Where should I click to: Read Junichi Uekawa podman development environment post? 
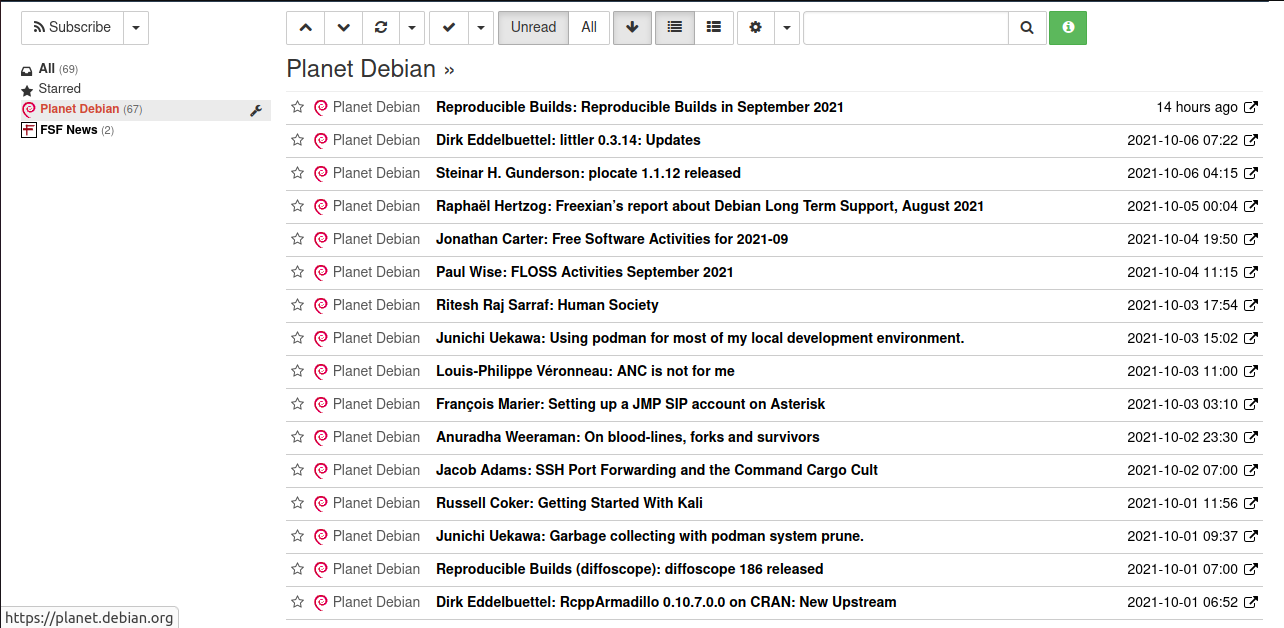pyautogui.click(x=700, y=338)
